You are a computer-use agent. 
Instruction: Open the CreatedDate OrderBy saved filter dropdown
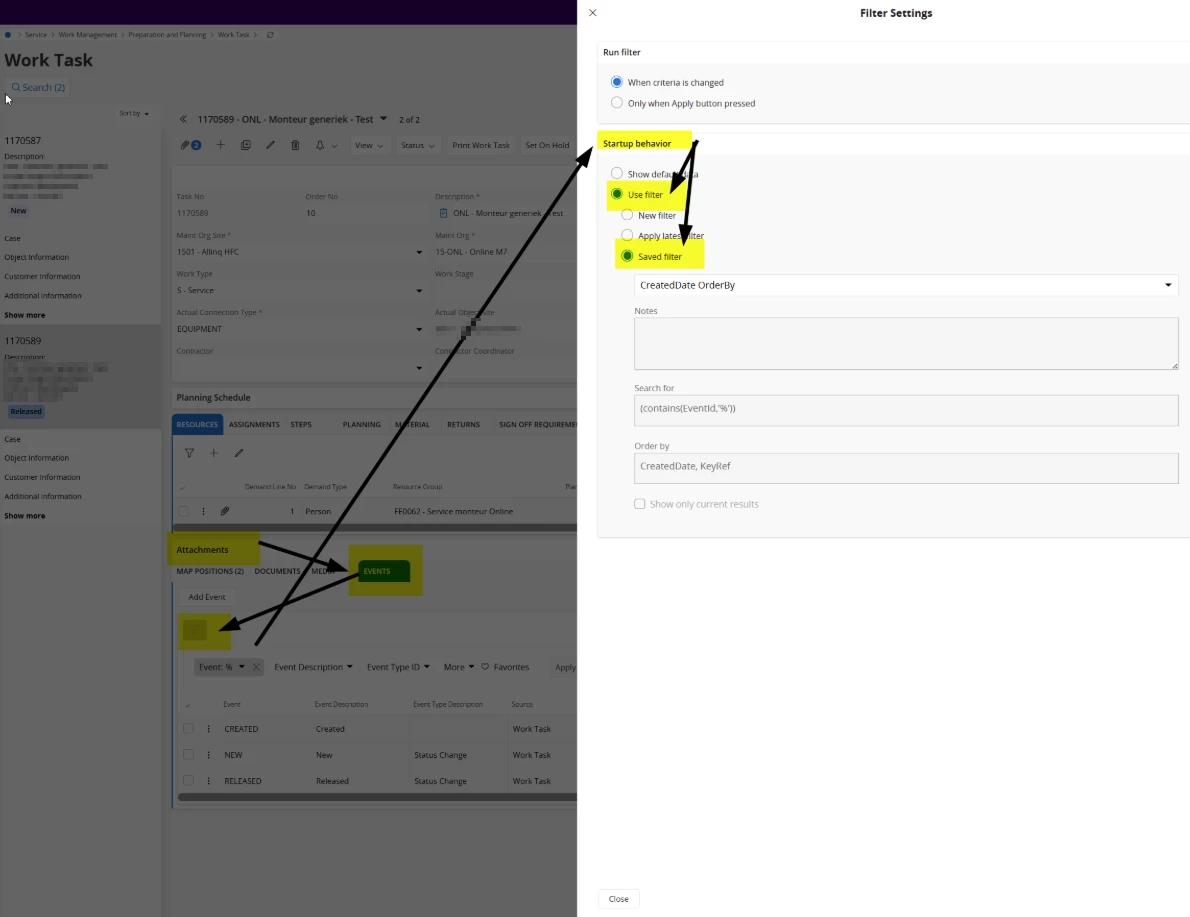(906, 285)
